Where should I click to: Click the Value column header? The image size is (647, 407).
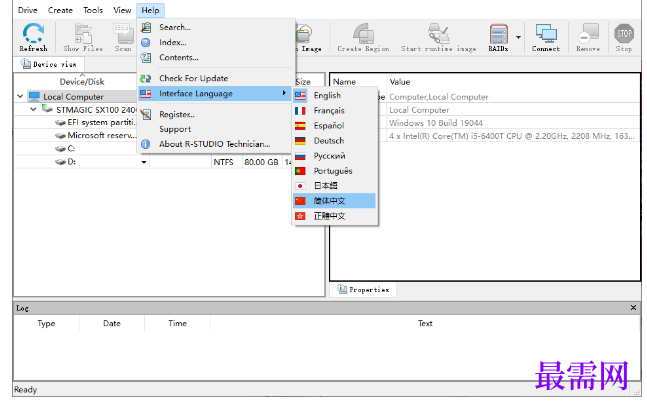[x=400, y=82]
